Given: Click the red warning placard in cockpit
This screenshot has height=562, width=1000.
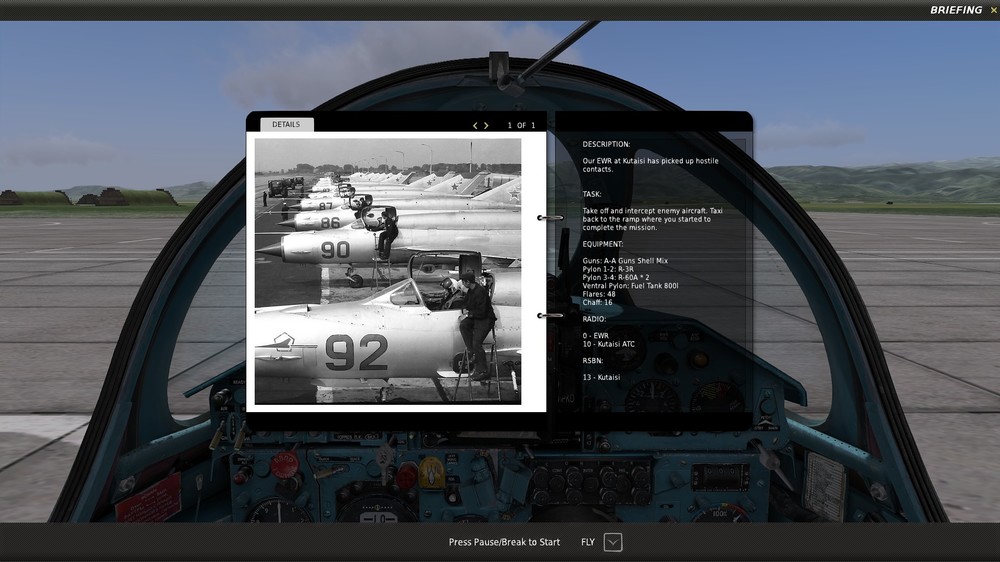Looking at the screenshot, I should click(x=148, y=498).
